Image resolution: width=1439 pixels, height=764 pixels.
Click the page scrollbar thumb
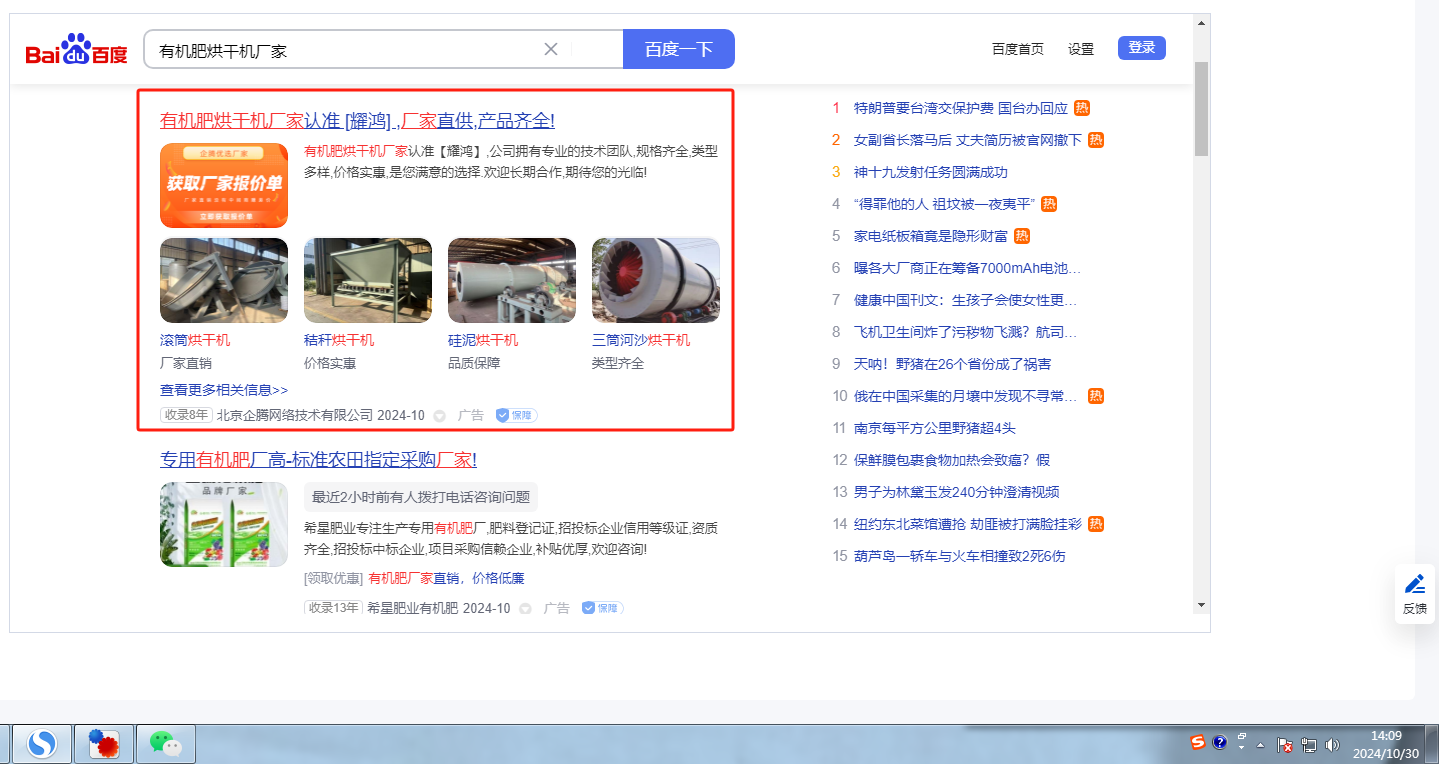point(1202,108)
